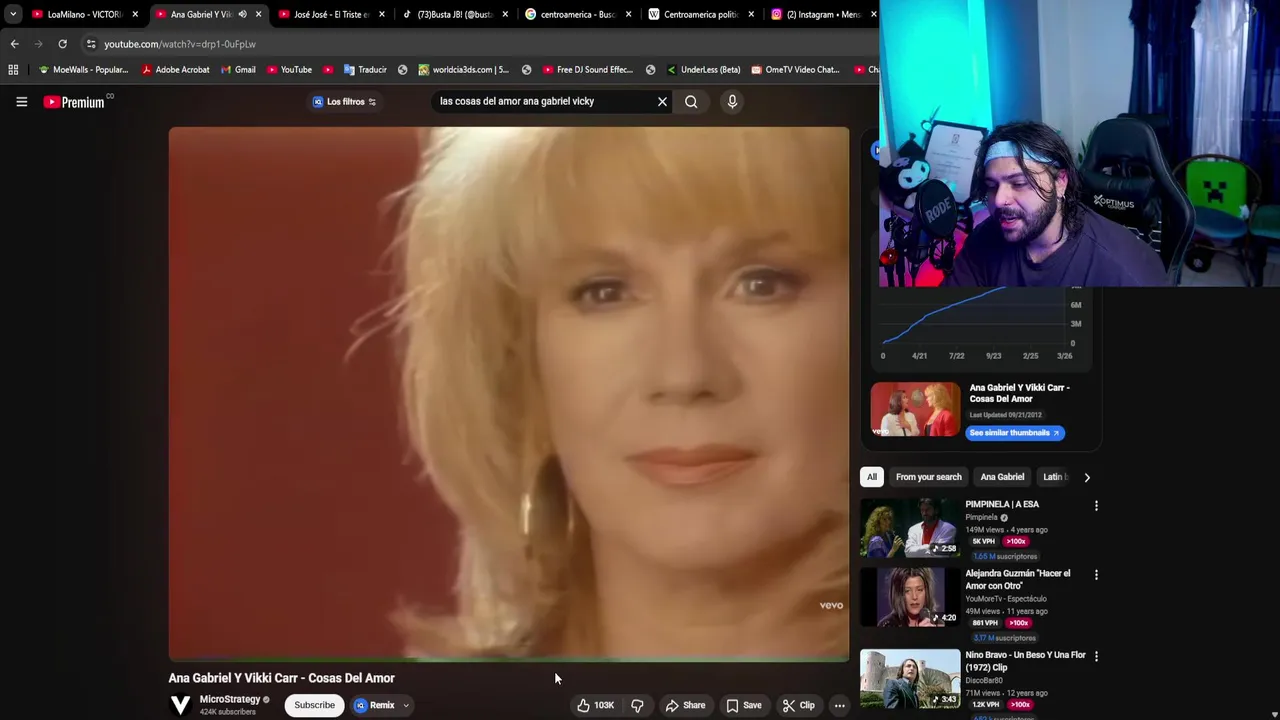
Task: Open Gmail bookmark
Action: click(238, 70)
